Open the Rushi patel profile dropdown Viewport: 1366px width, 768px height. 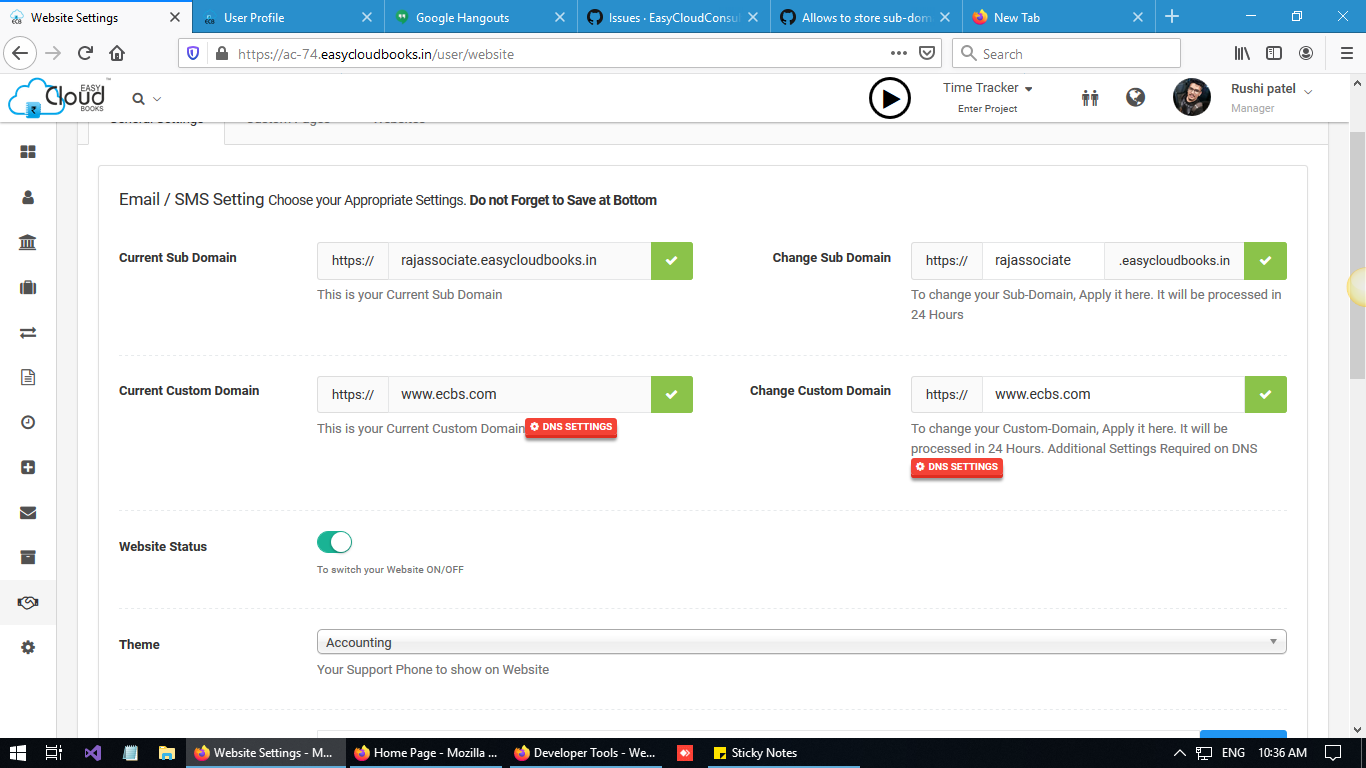point(1269,88)
